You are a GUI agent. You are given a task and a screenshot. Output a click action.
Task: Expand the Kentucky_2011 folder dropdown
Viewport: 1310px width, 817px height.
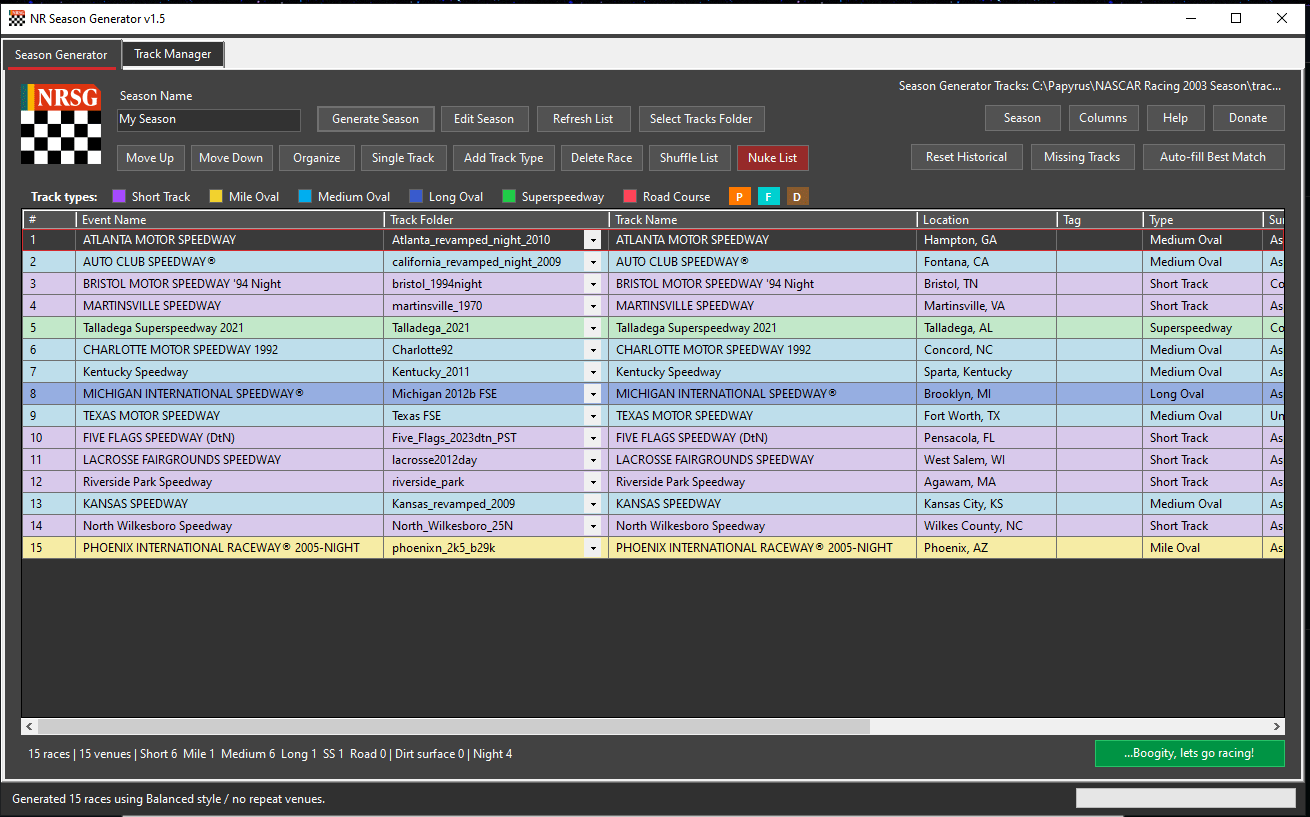click(x=593, y=372)
